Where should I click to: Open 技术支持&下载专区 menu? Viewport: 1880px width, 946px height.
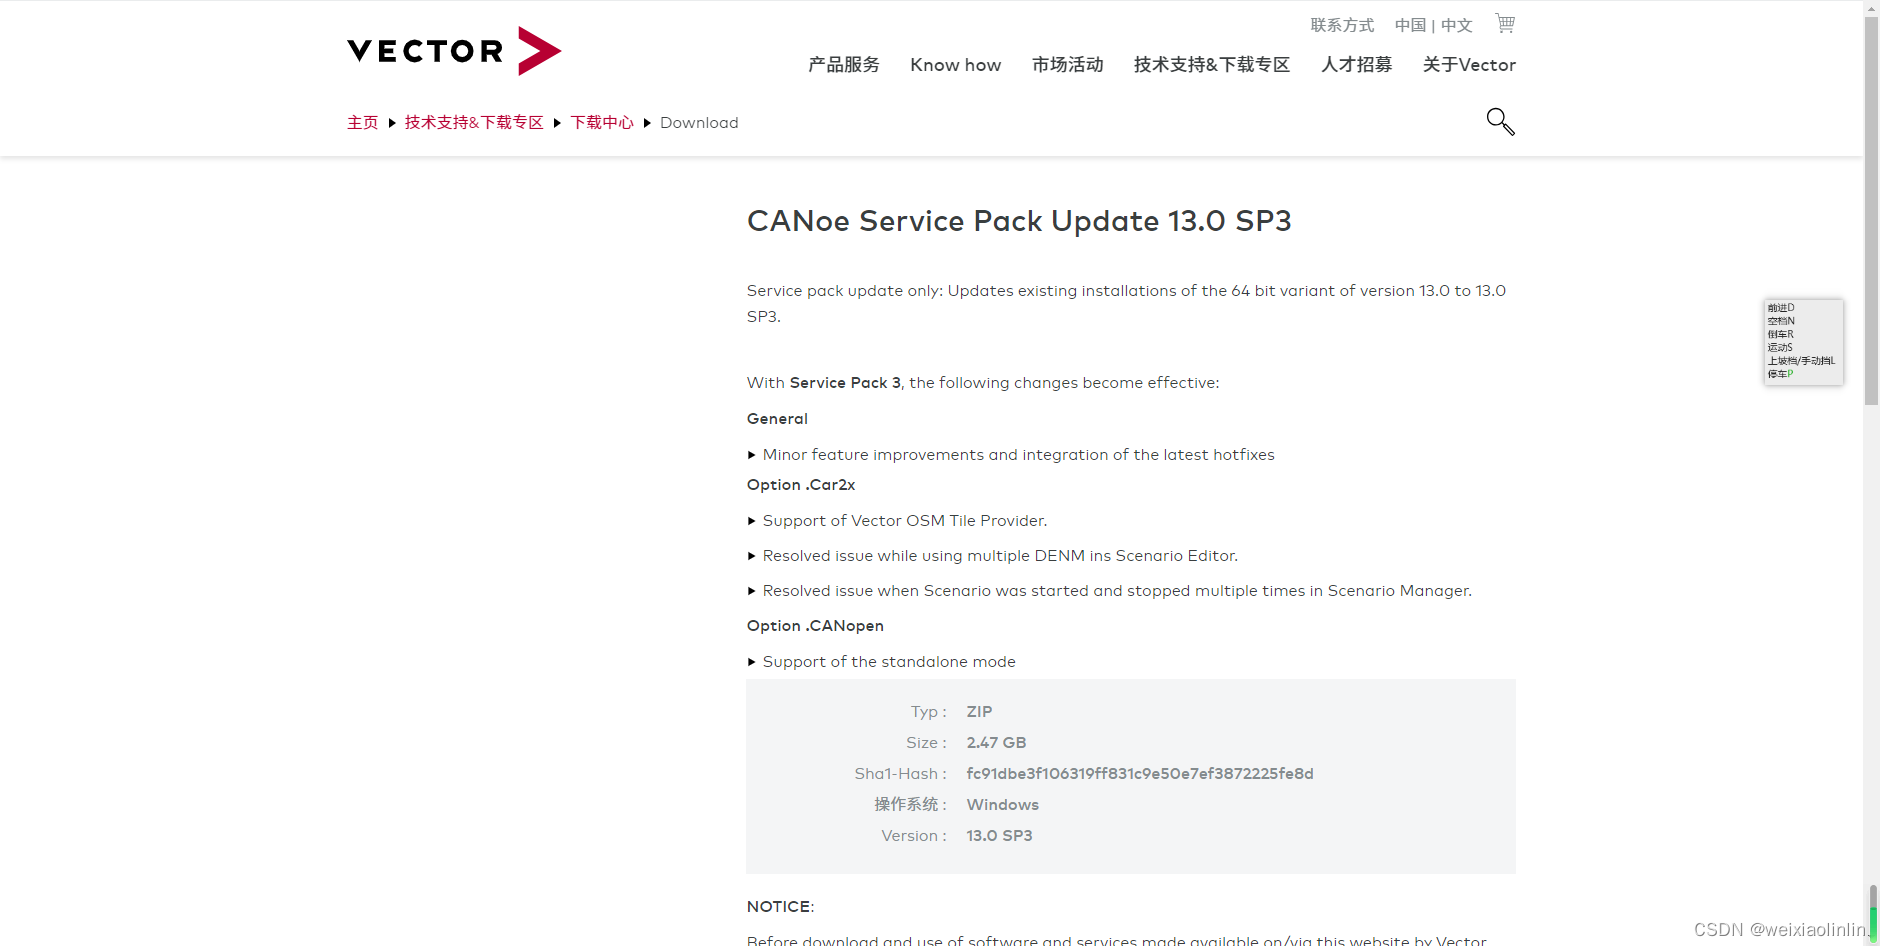coord(1212,65)
